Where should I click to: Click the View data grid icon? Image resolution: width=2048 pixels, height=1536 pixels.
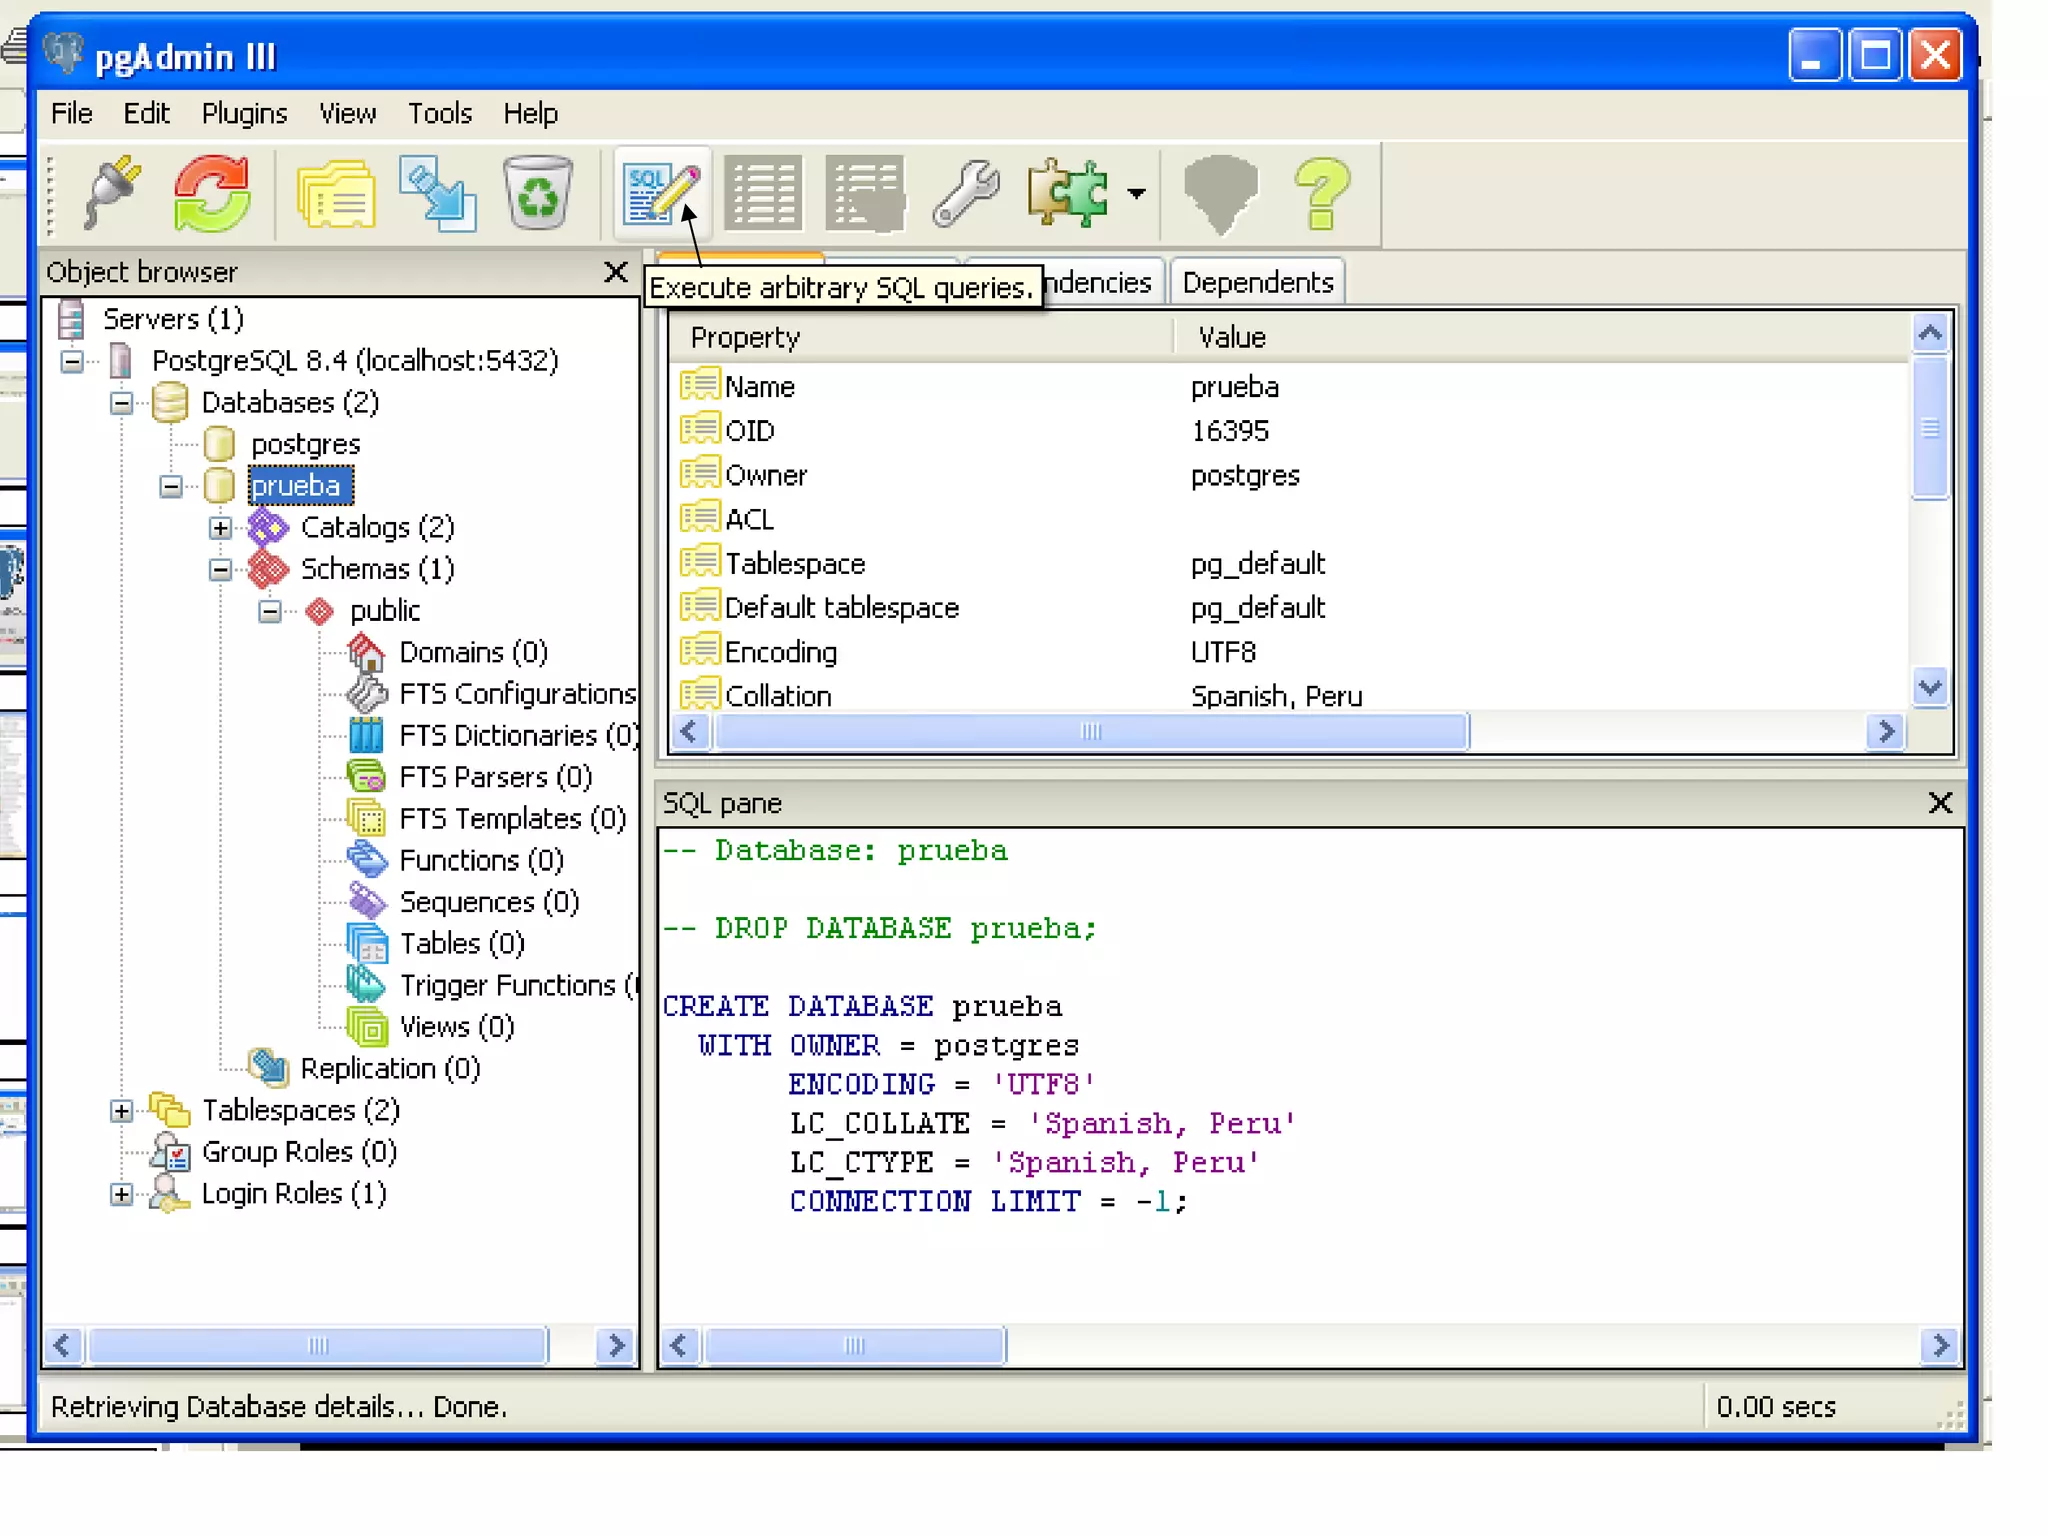point(763,194)
